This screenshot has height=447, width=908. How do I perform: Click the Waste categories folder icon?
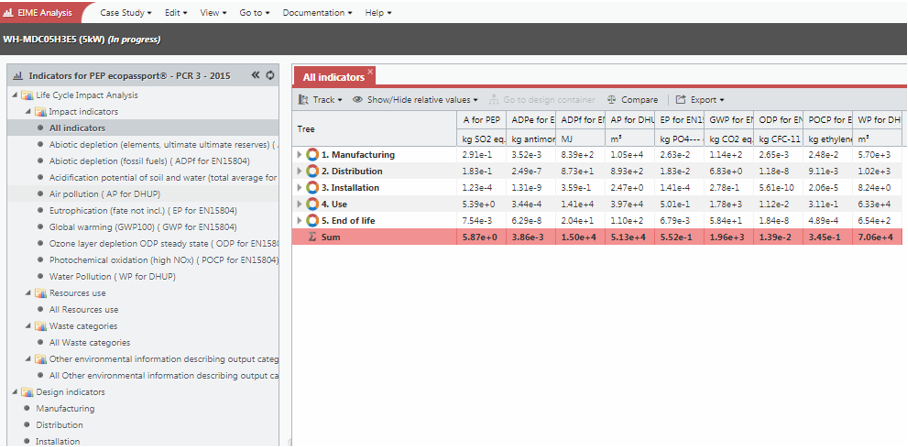41,326
